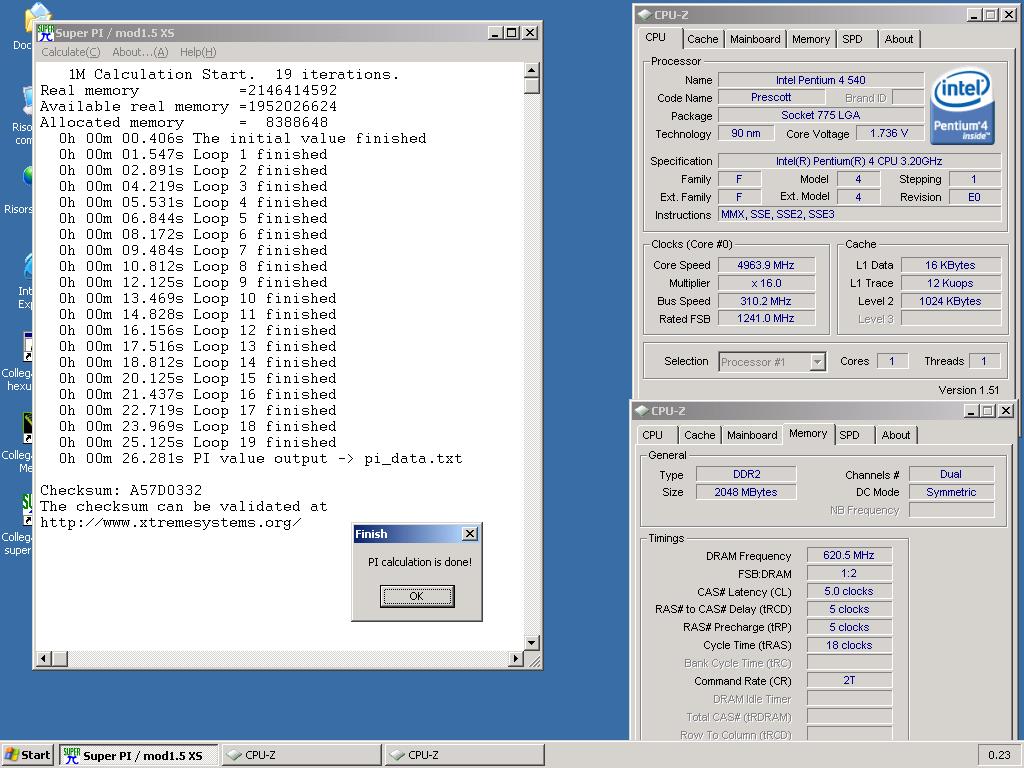Click the top CPU-Z window title icon
The image size is (1024, 768).
click(645, 14)
